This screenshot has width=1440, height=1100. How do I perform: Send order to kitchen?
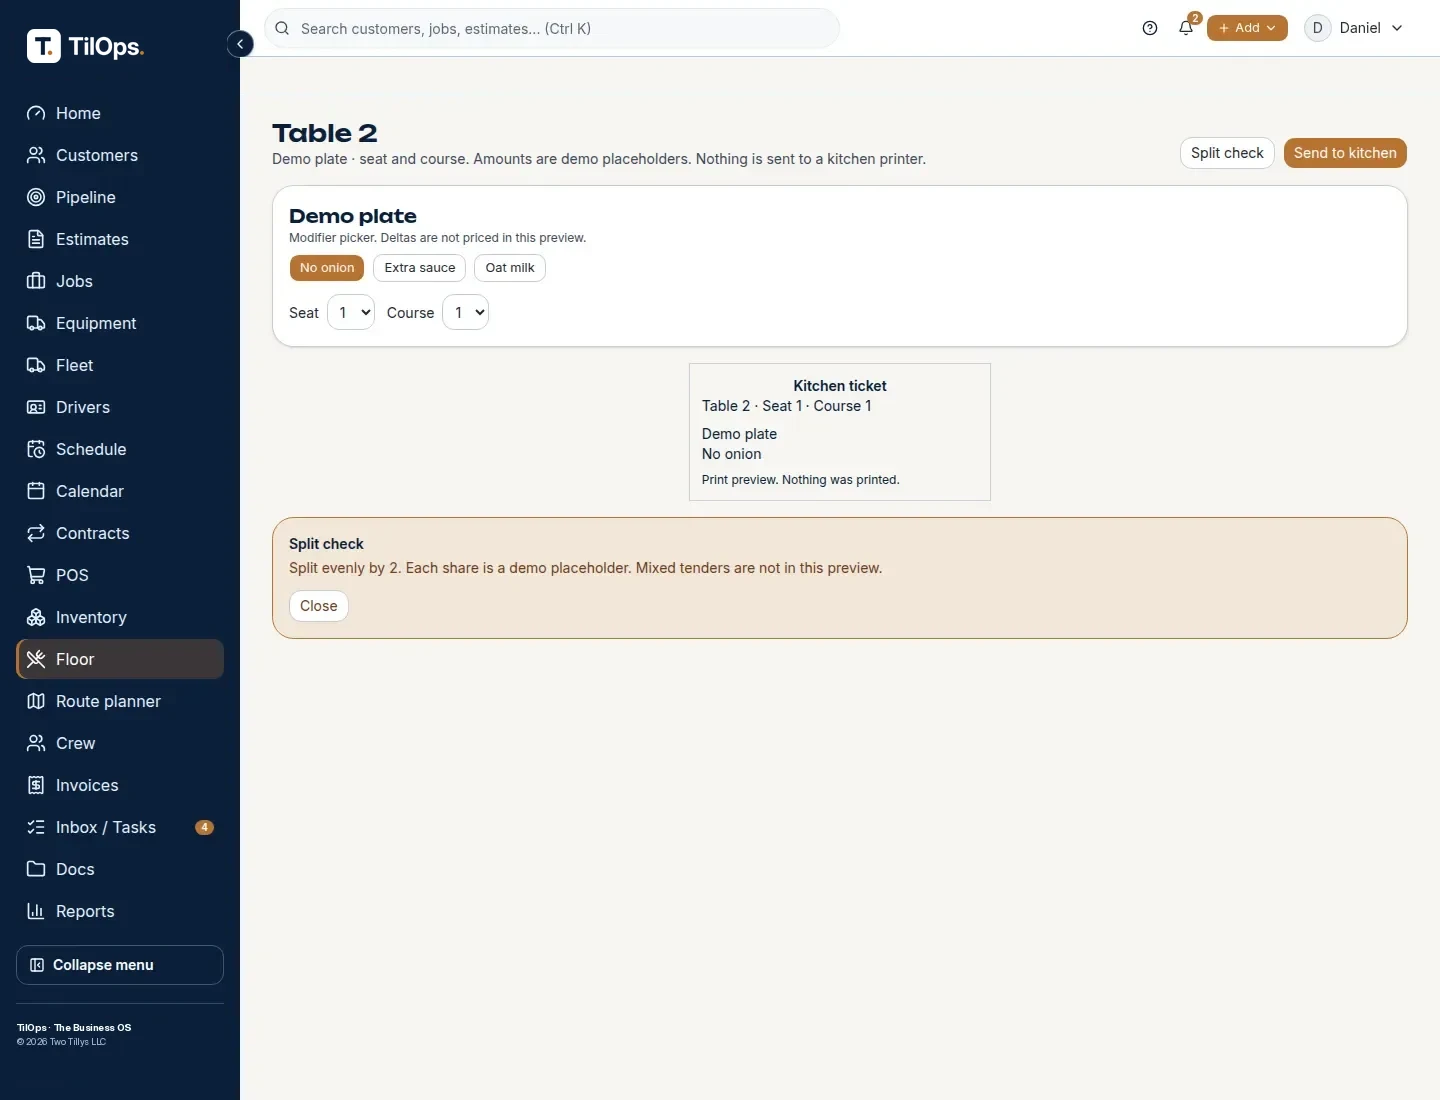[x=1345, y=153]
